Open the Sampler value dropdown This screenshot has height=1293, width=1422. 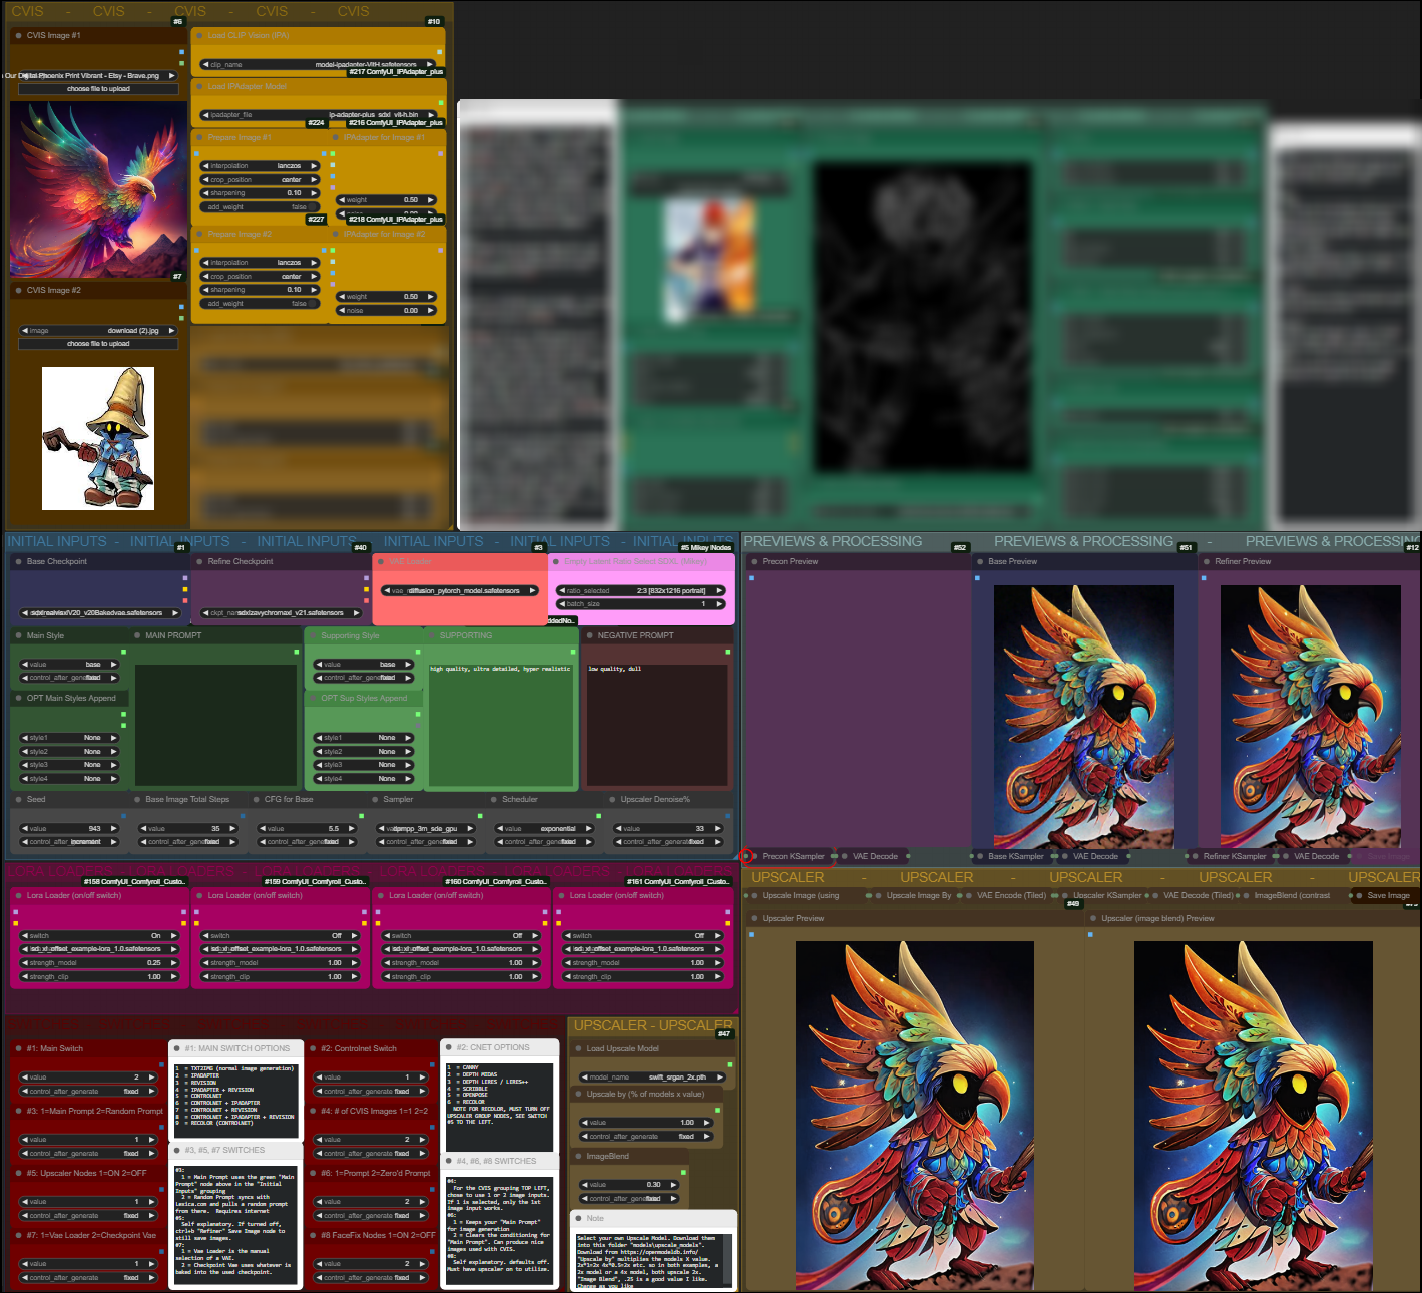coord(428,828)
